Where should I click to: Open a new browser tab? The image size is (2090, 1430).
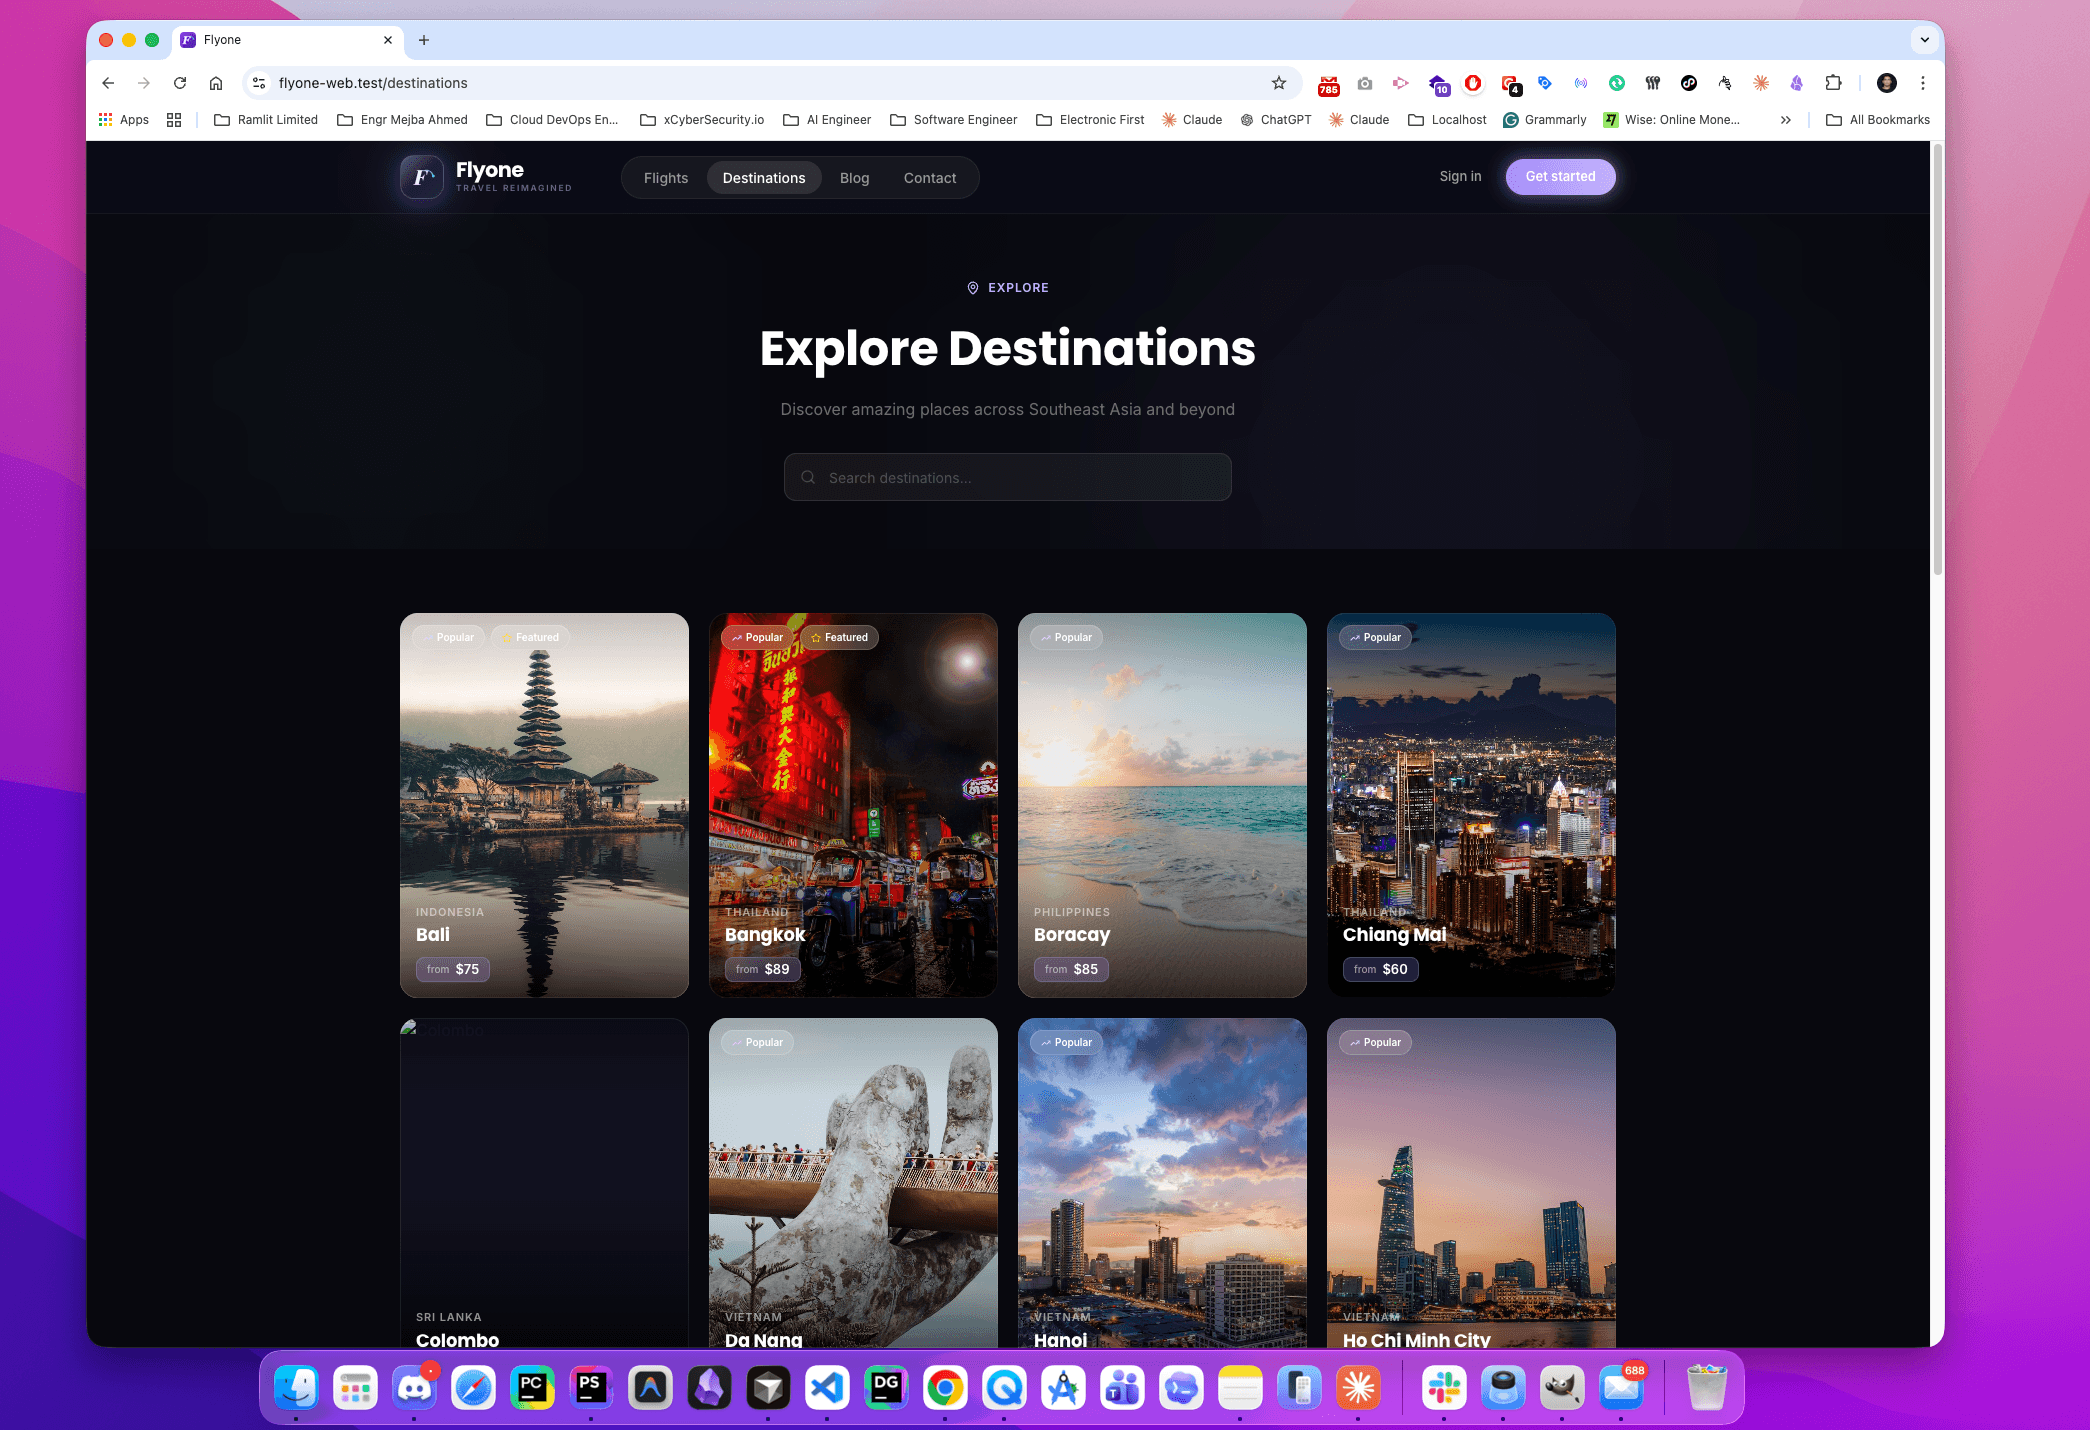click(x=424, y=40)
